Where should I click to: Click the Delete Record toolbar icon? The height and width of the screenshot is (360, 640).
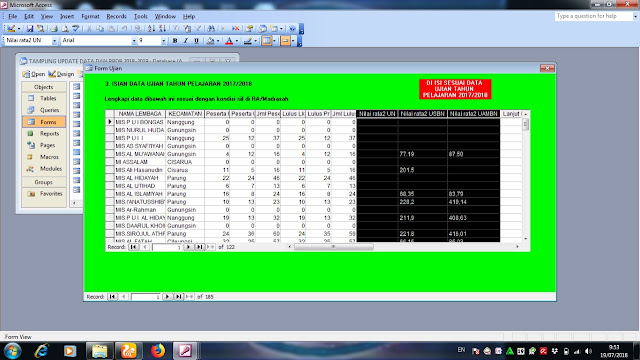pyautogui.click(x=236, y=29)
